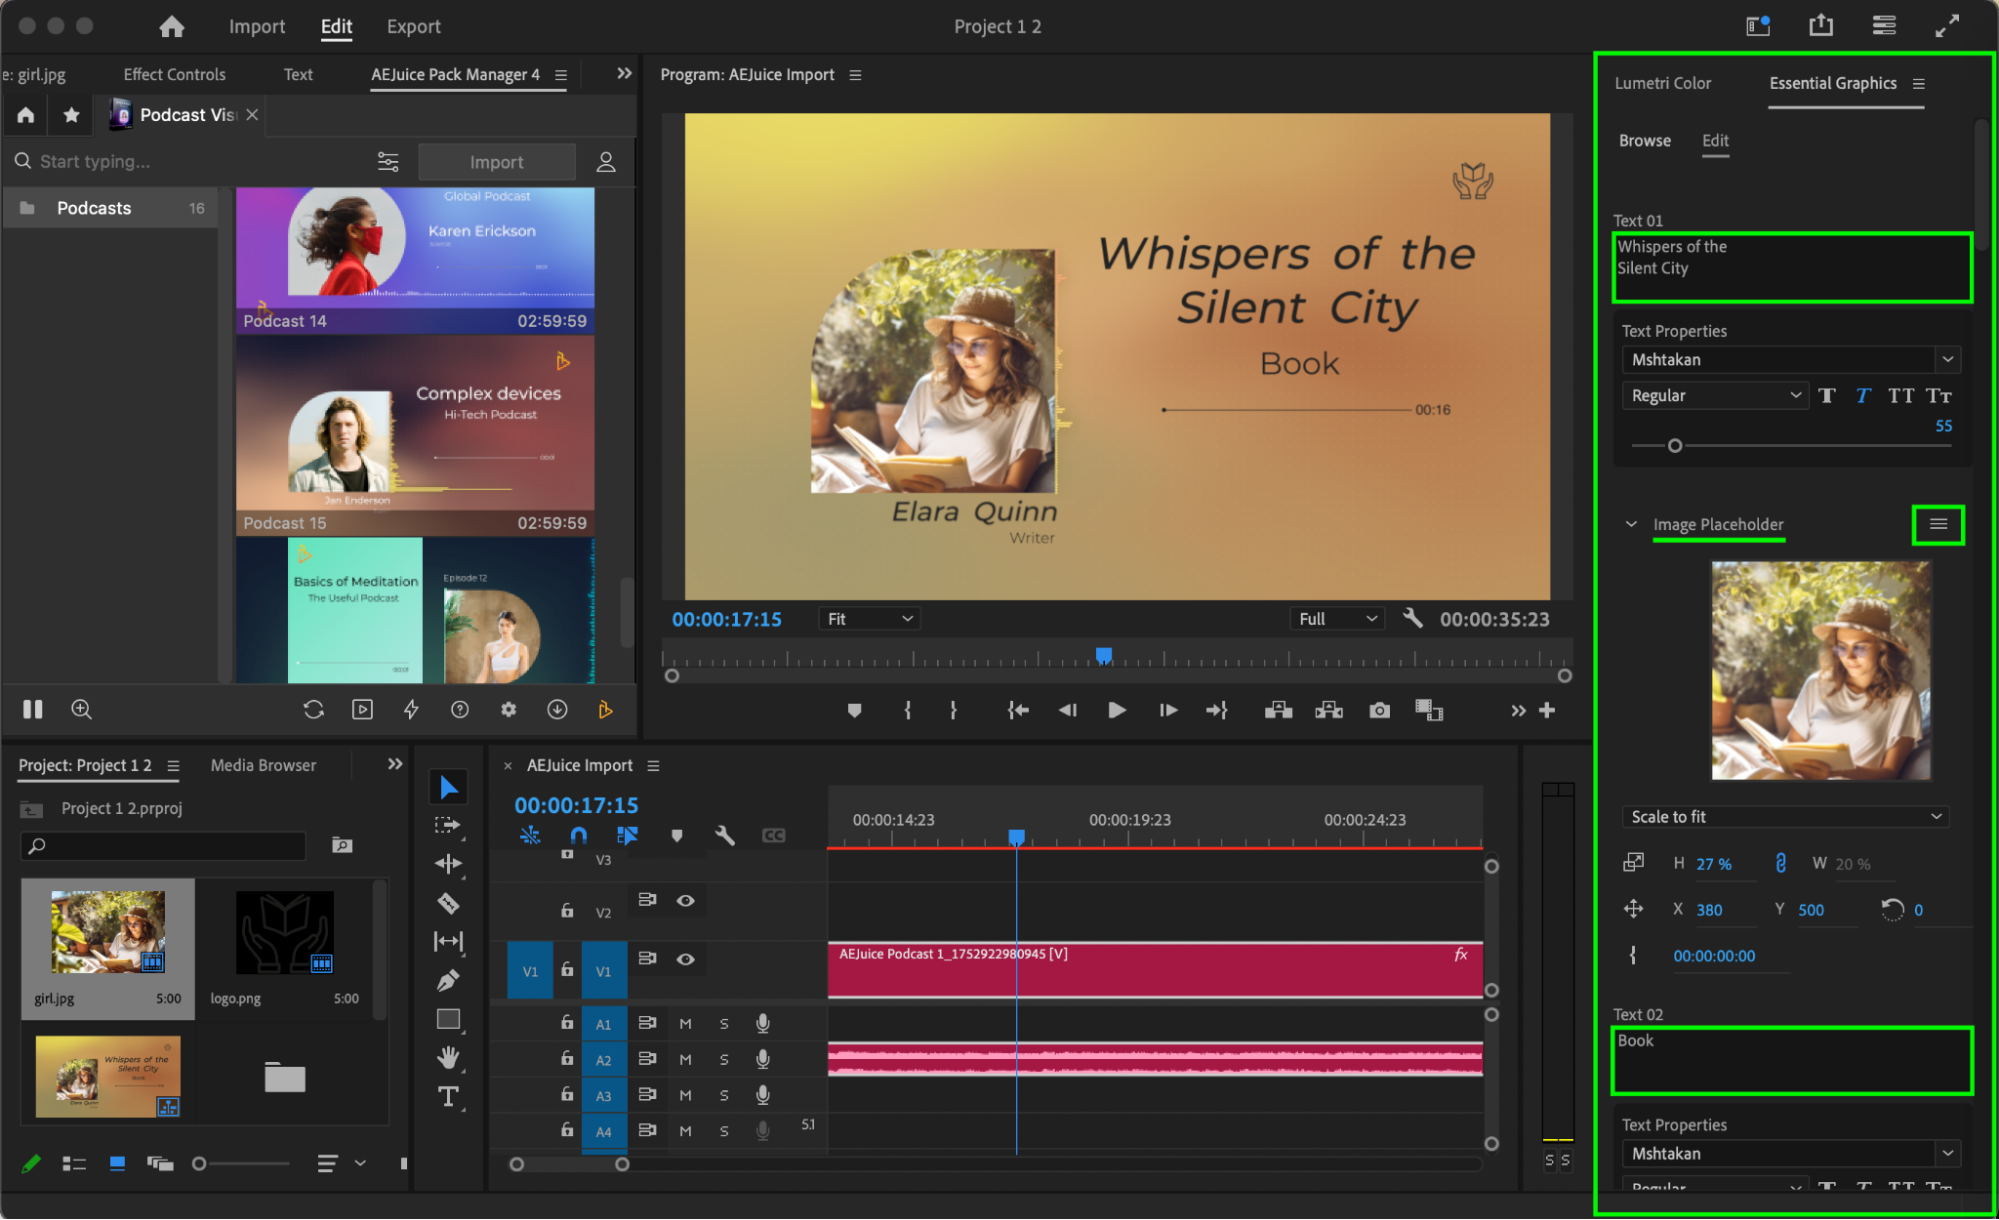Select the Pen tool
Screen dimensions: 1999x1220
pos(448,981)
